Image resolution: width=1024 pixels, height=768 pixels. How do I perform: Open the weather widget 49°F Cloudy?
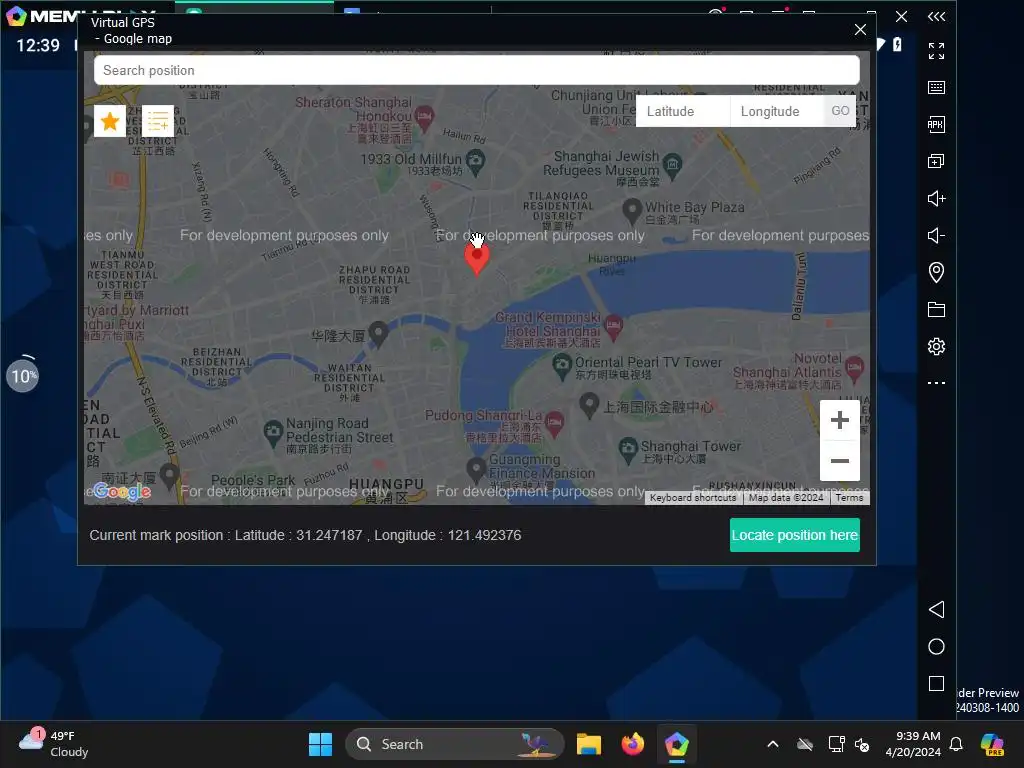(x=54, y=744)
